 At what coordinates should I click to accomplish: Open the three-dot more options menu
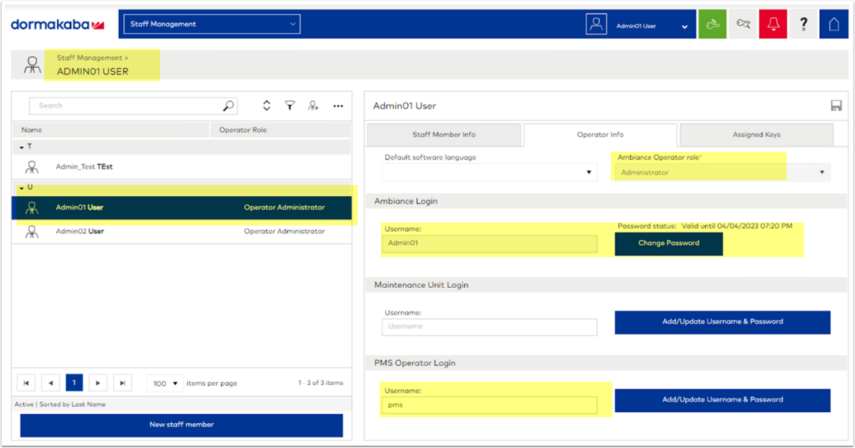338,106
